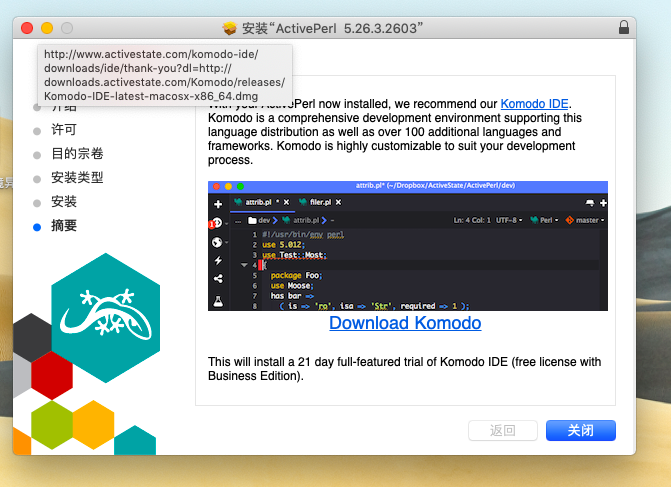Open the Komodo IDE hyperlink
Viewport: 671px width, 487px height.
(534, 104)
